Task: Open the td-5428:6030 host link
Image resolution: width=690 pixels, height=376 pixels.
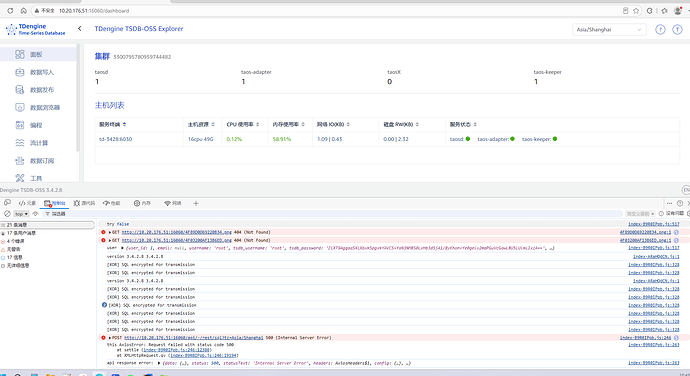Action: pyautogui.click(x=115, y=139)
